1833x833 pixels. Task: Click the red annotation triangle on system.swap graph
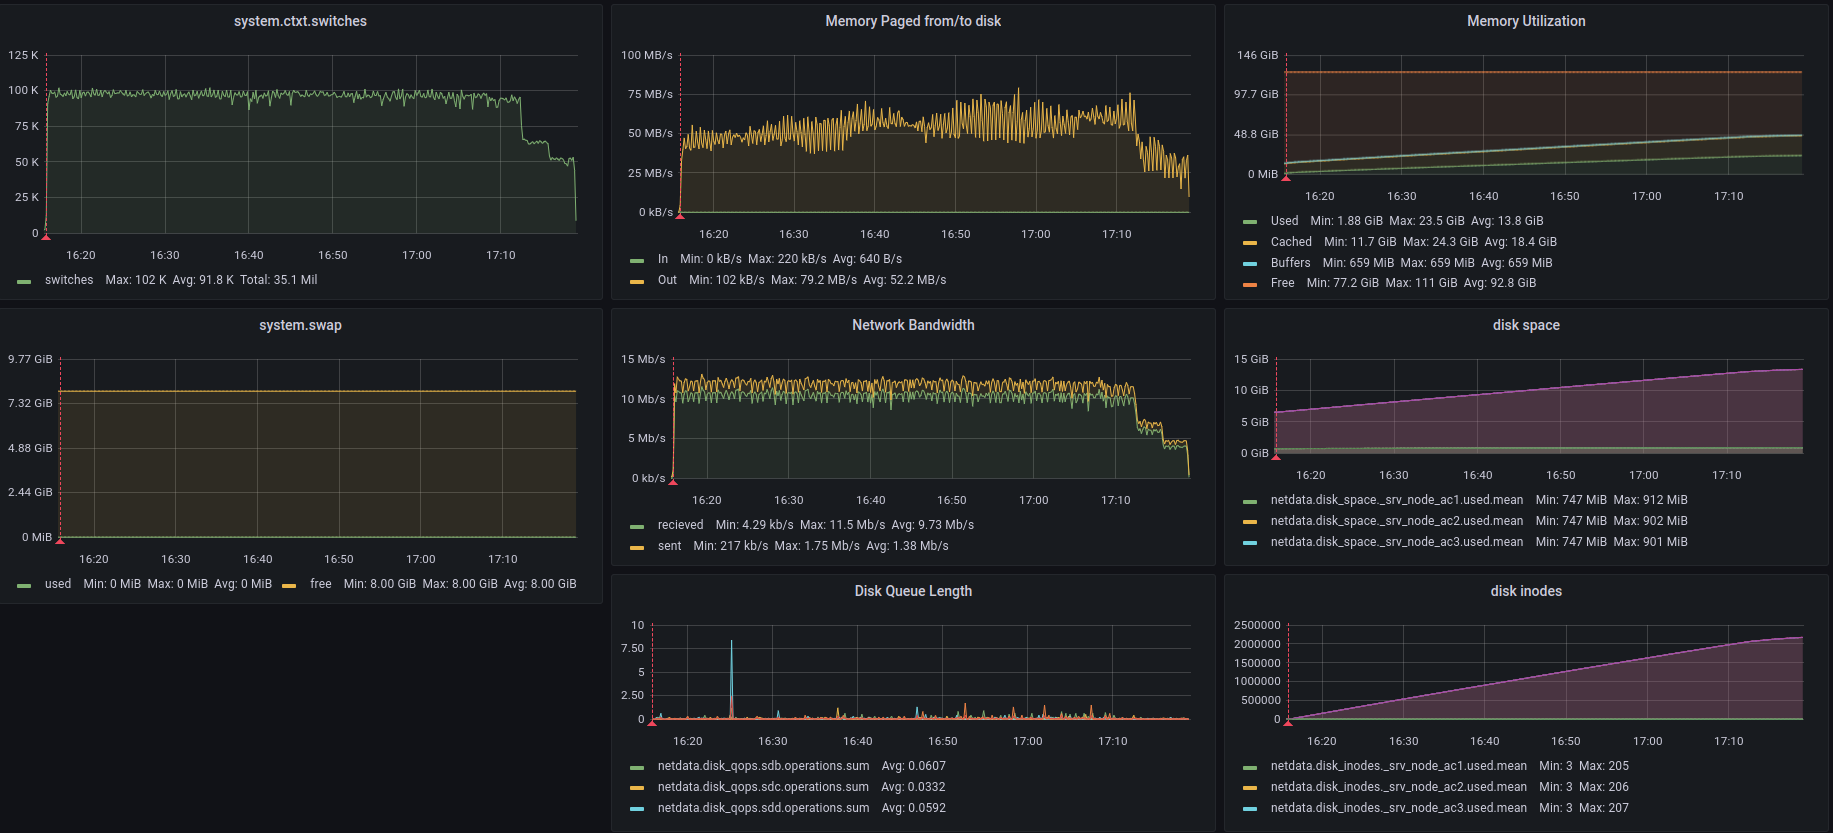[60, 540]
